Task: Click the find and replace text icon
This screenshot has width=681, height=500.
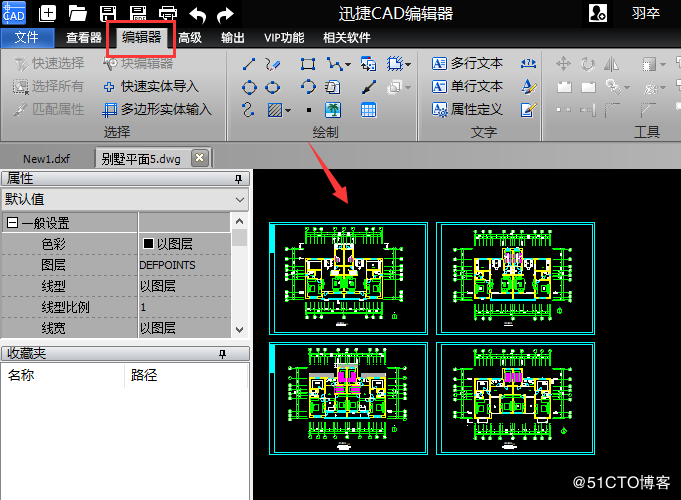Action: [528, 64]
